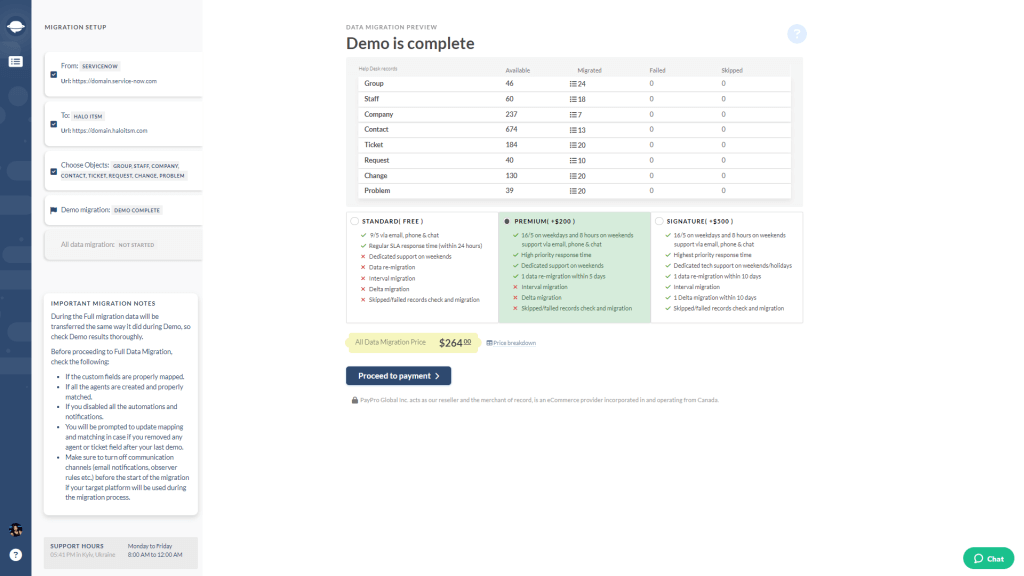Viewport: 1024px width, 576px height.
Task: Select the Premium (+$200) support plan
Action: point(507,221)
